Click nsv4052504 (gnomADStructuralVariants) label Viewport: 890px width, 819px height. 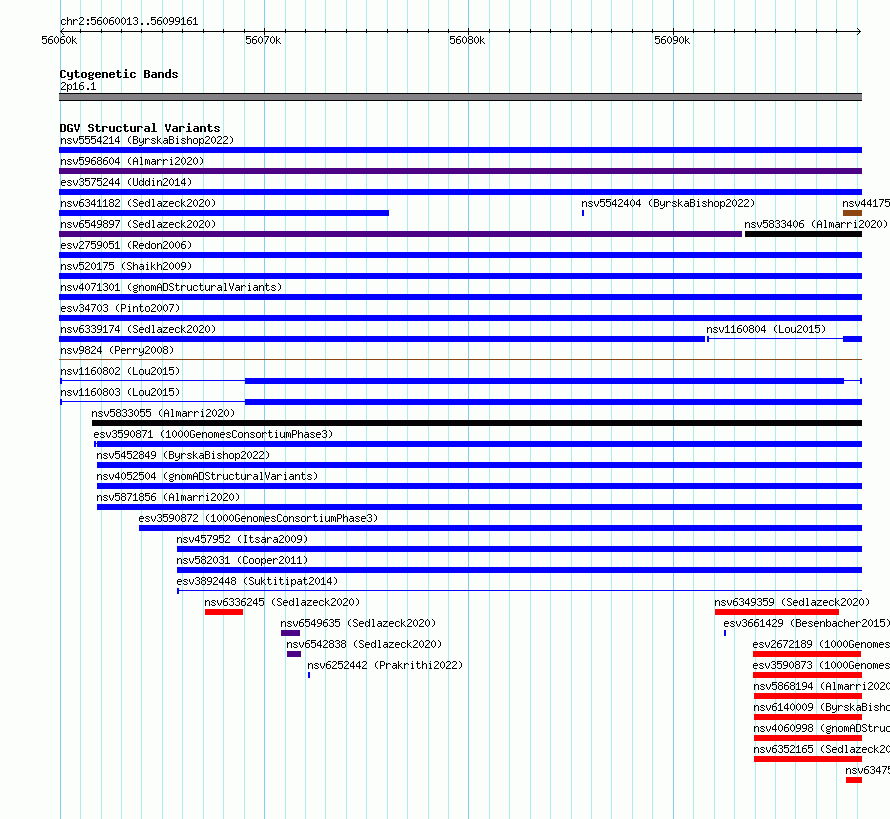coord(207,476)
